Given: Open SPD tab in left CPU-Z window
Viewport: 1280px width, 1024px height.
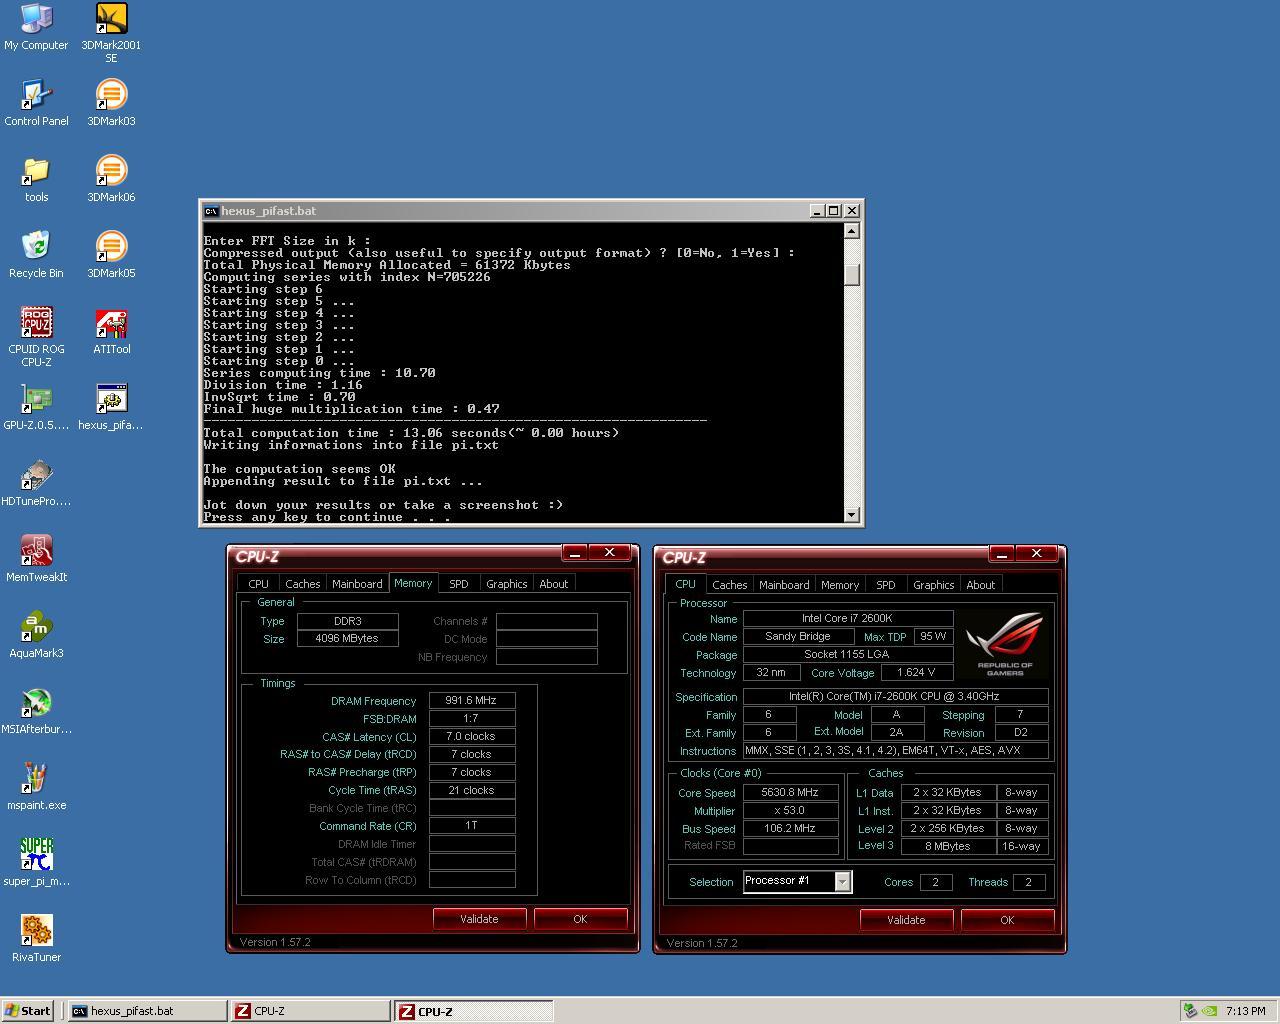Looking at the screenshot, I should [458, 584].
